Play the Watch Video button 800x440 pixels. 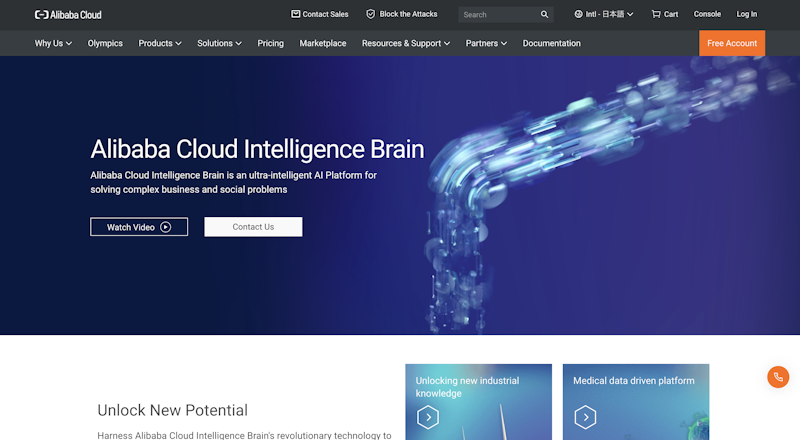pos(139,227)
